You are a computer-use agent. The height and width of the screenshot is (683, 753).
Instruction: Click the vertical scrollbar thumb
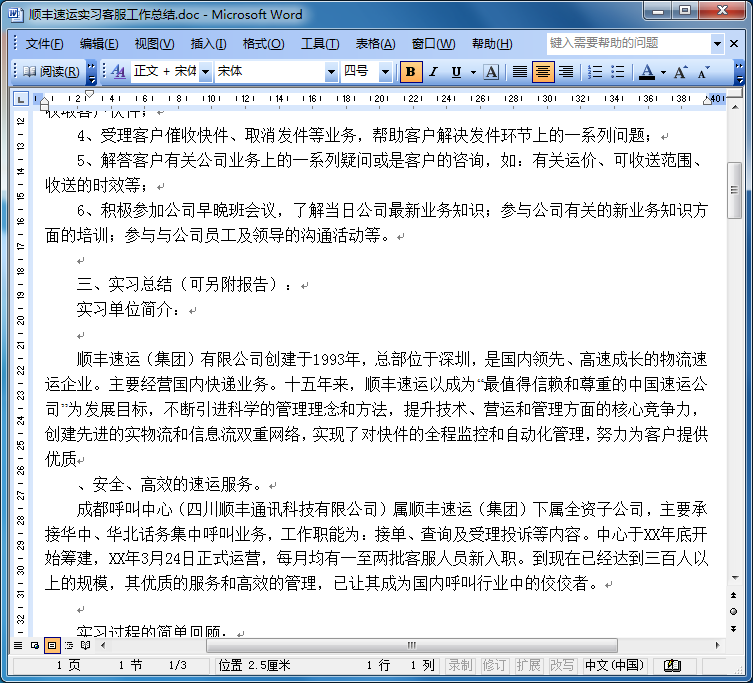coord(734,190)
